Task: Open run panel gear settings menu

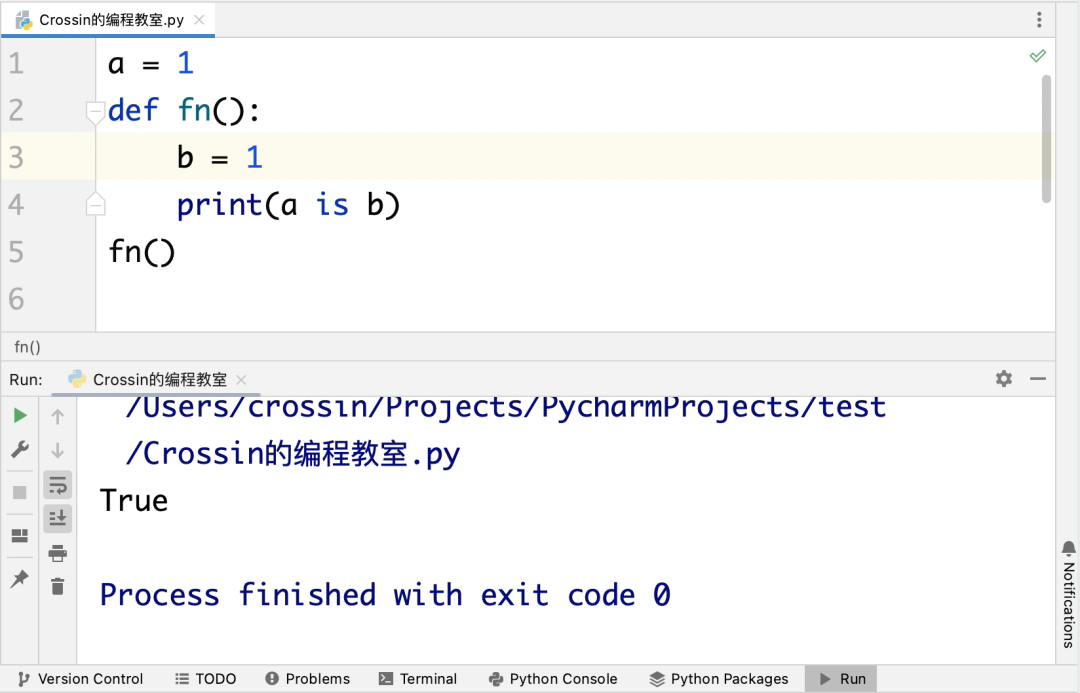Action: coord(1004,378)
